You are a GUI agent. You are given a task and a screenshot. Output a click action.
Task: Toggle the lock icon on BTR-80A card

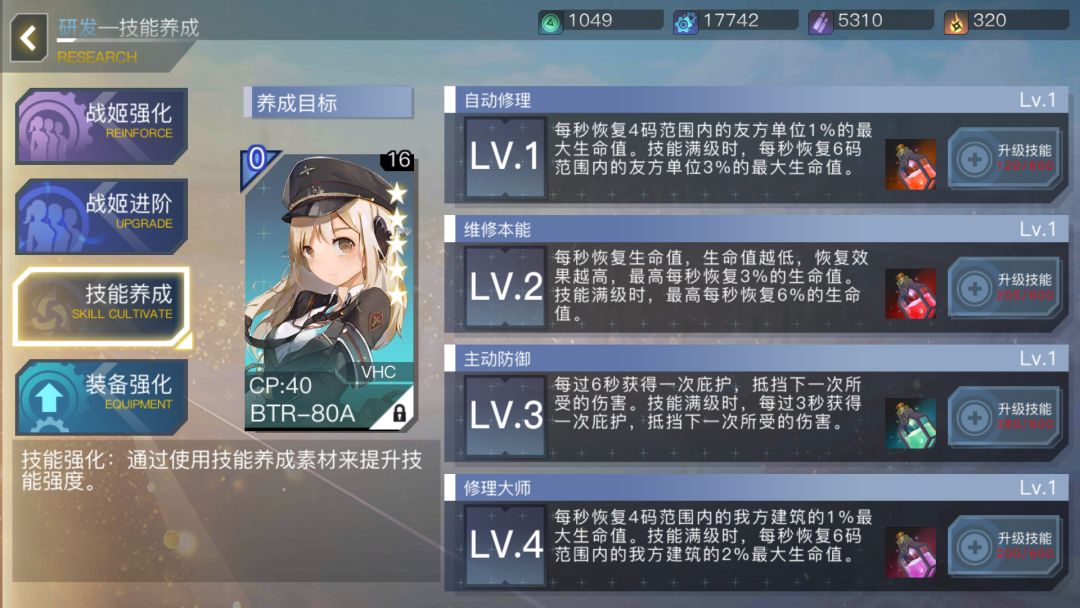coord(399,413)
